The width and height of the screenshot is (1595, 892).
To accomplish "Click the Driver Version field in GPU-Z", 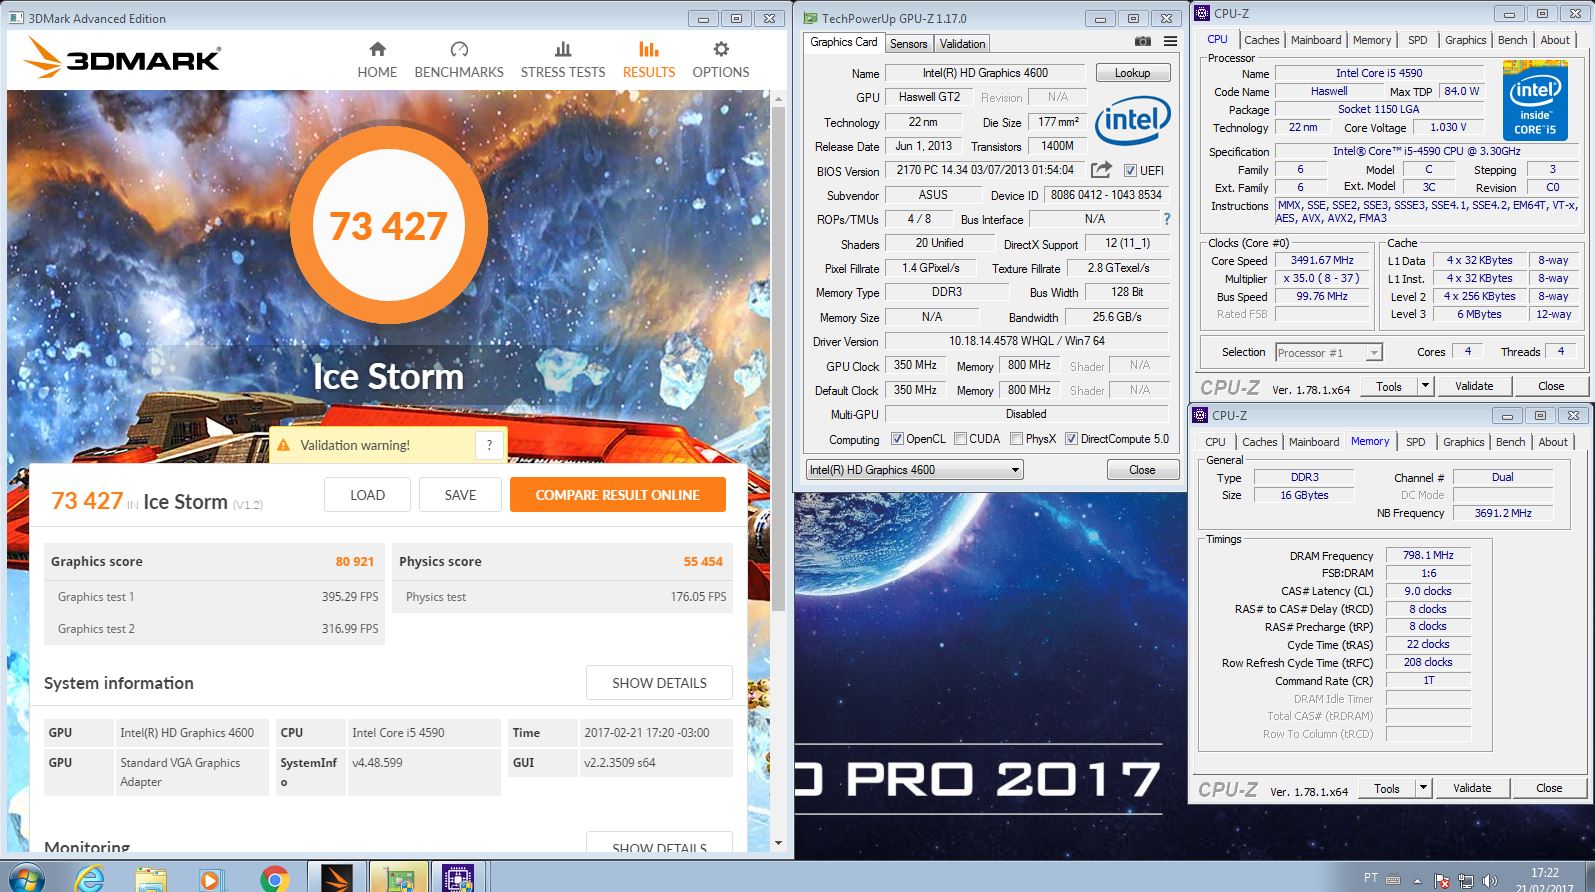I will (1027, 341).
